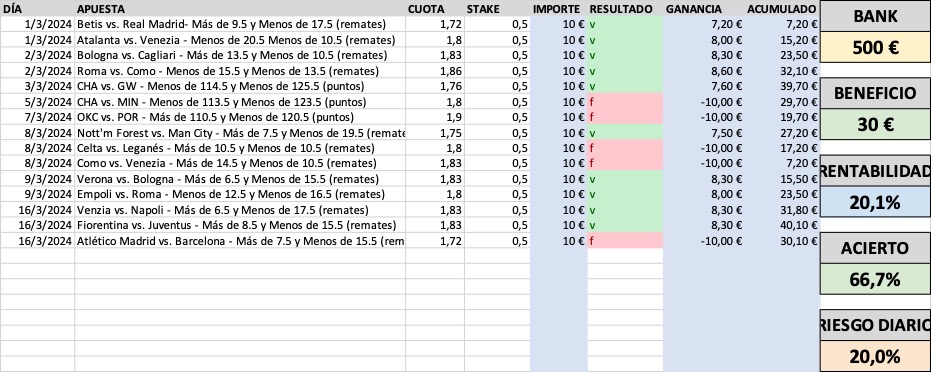Select the Atlético Madrid vs. Barcelona bet cell
This screenshot has width=931, height=372.
click(240, 240)
